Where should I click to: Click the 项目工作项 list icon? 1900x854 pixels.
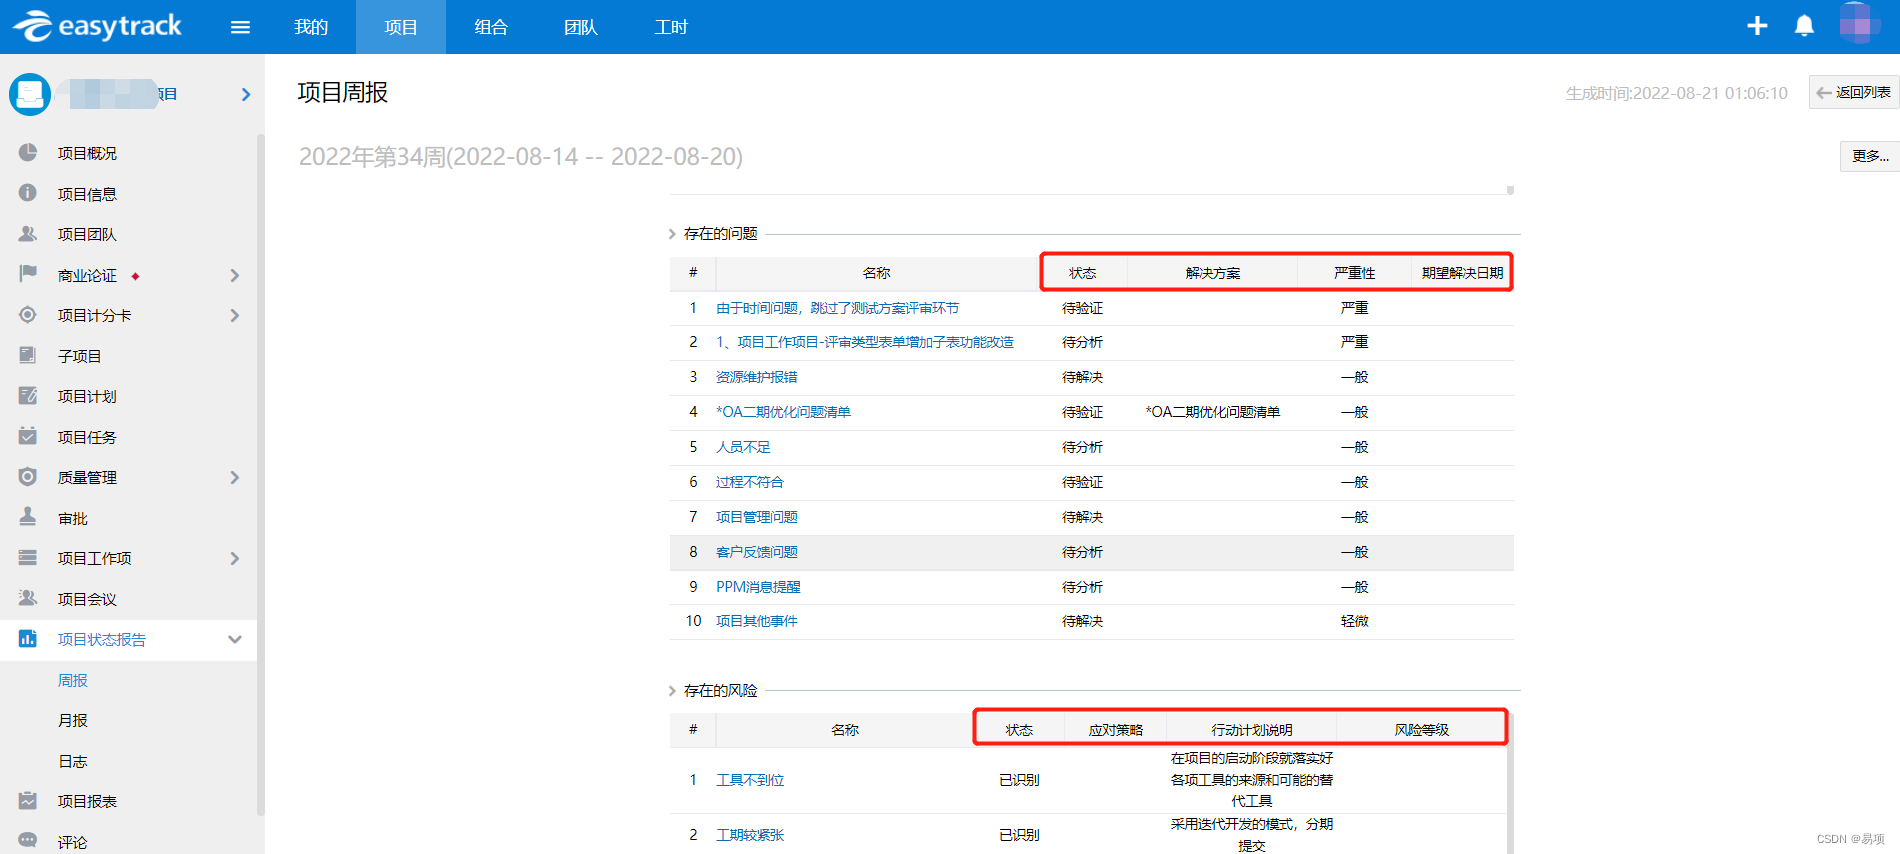(28, 557)
